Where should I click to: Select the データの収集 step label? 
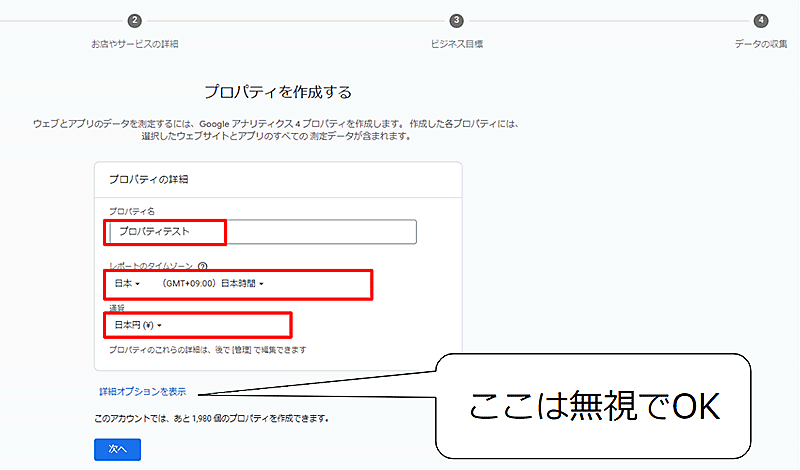[x=765, y=44]
